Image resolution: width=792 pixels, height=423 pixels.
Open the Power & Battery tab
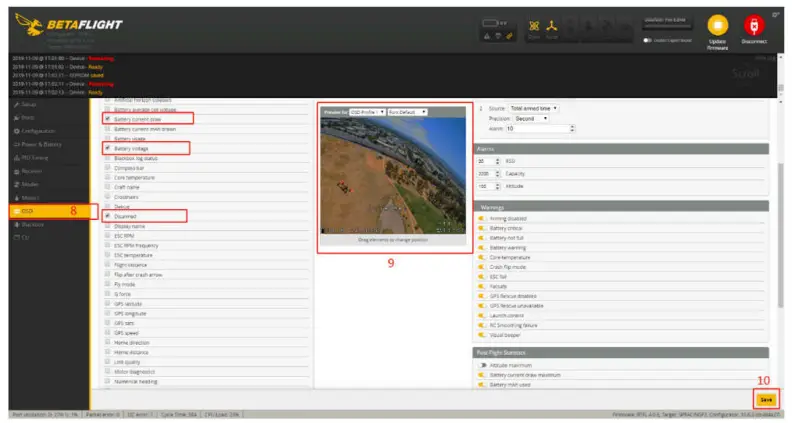pyautogui.click(x=48, y=144)
